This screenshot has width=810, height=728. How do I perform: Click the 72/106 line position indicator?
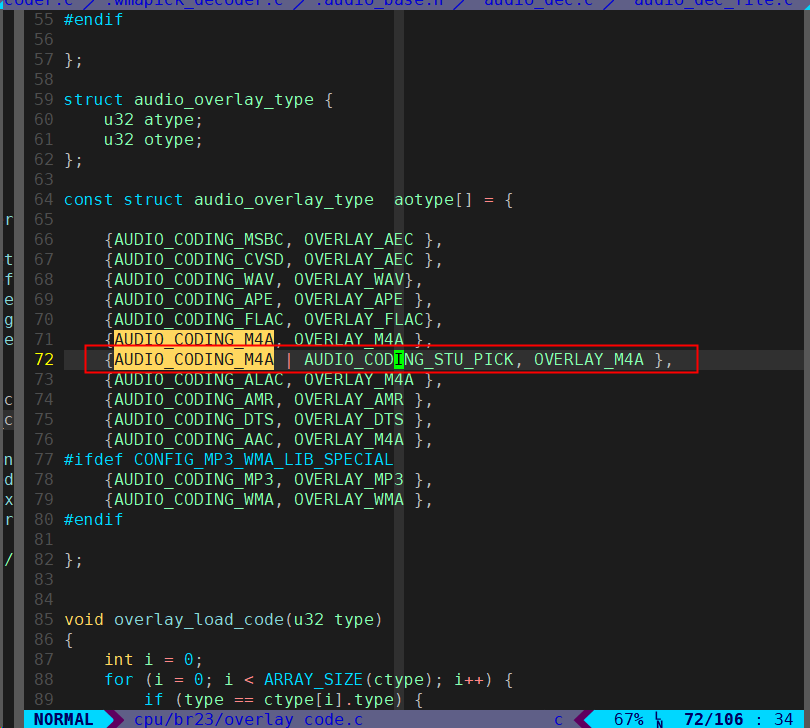coord(713,719)
